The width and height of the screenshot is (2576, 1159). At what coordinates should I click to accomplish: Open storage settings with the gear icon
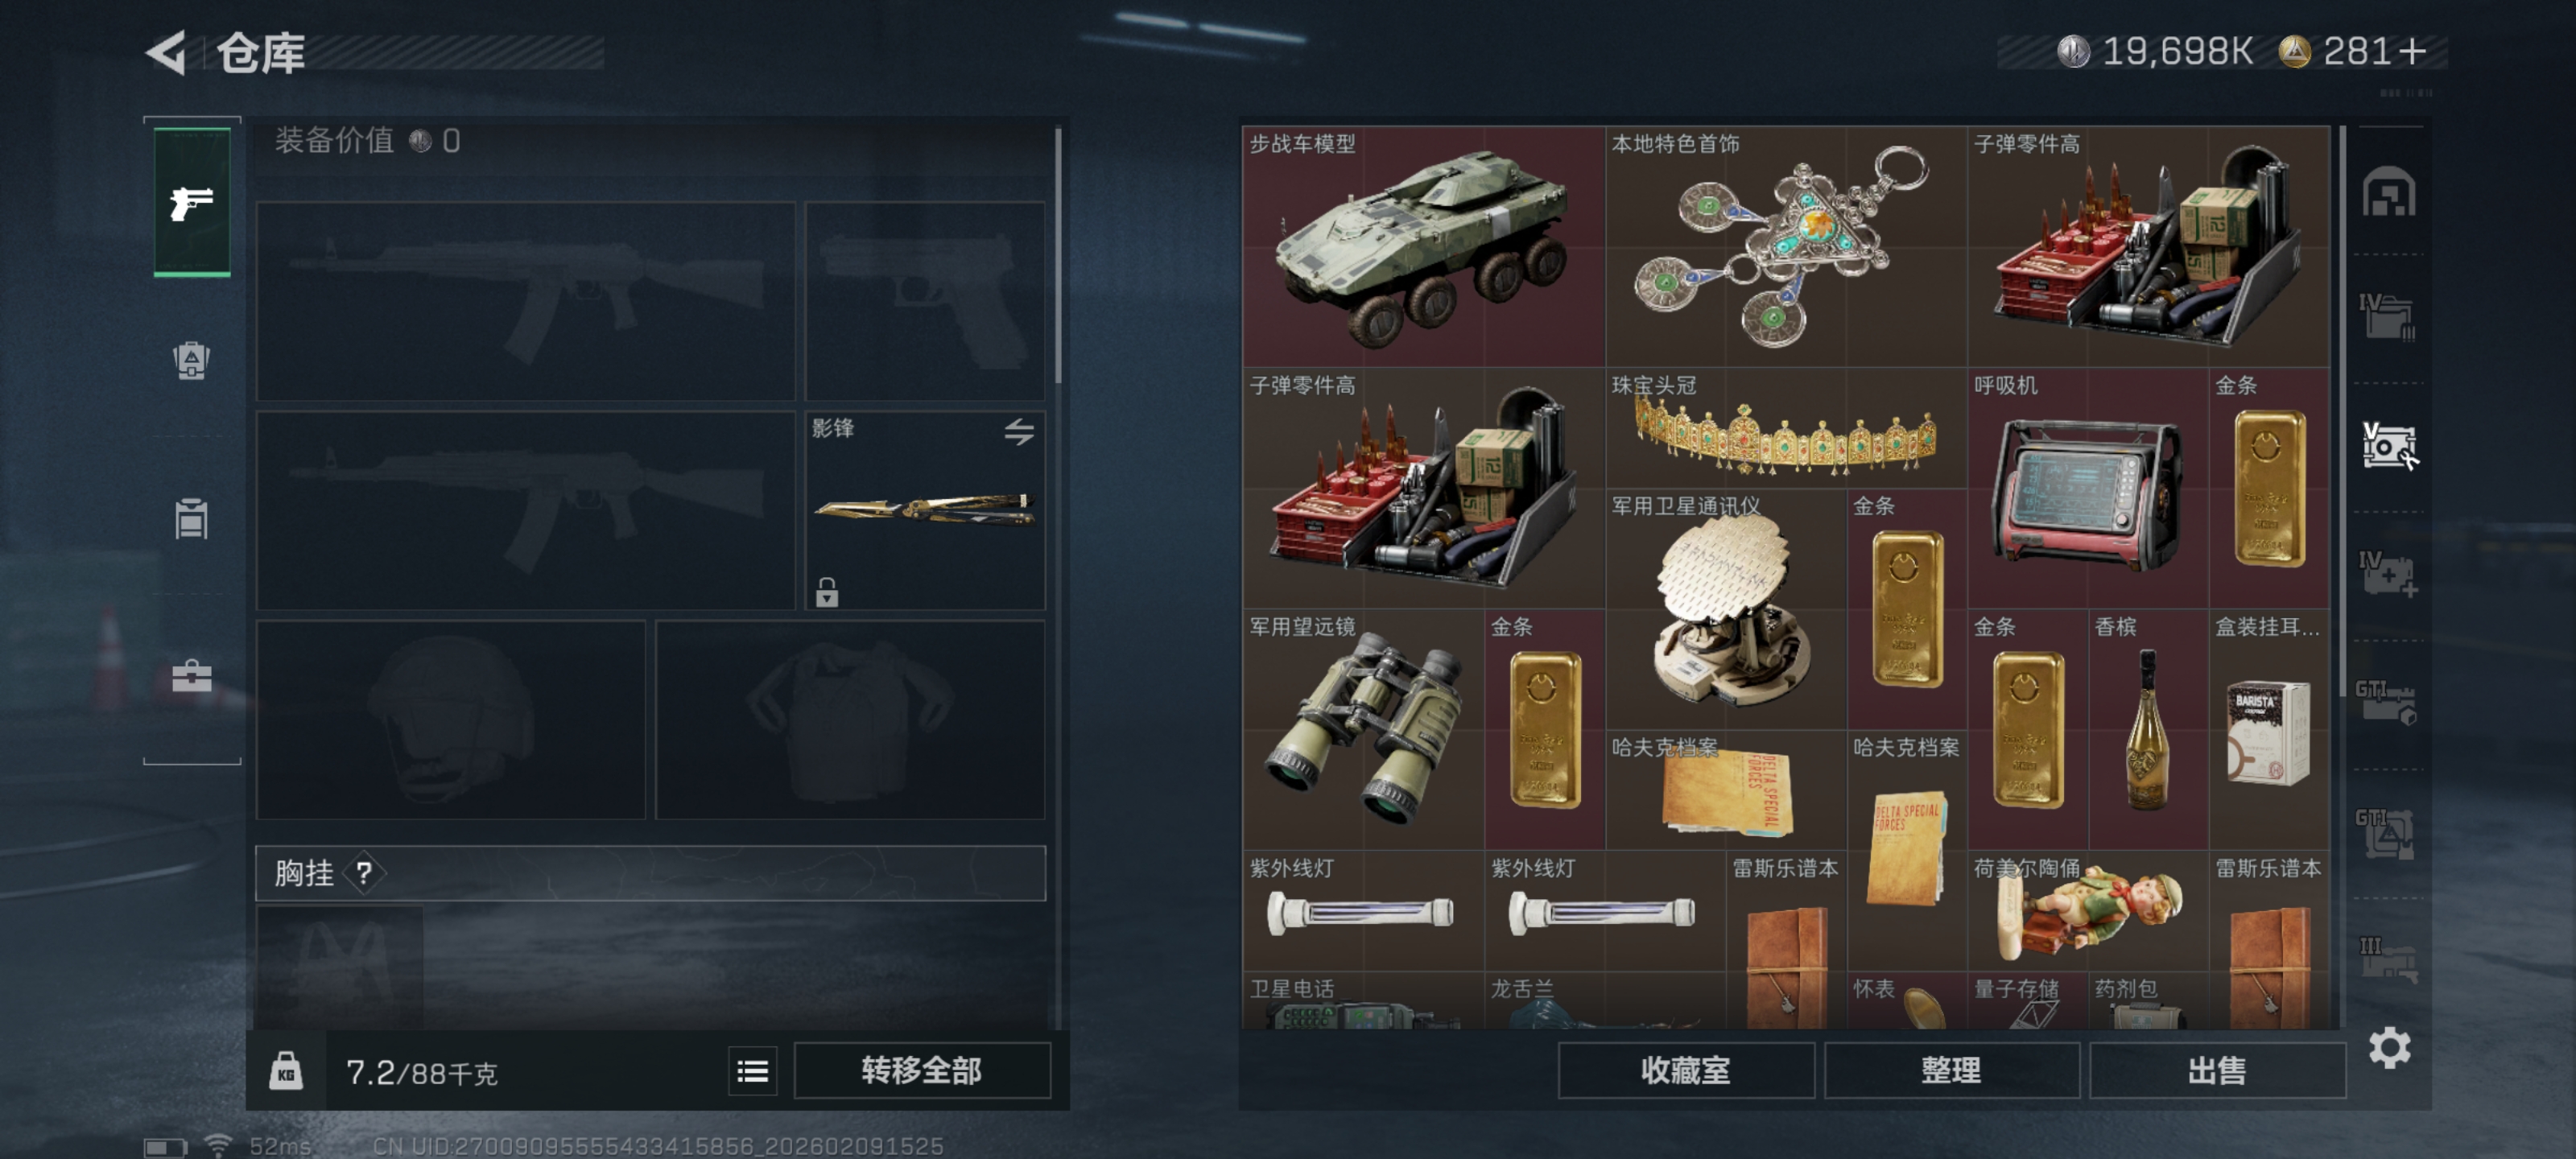pyautogui.click(x=2389, y=1048)
